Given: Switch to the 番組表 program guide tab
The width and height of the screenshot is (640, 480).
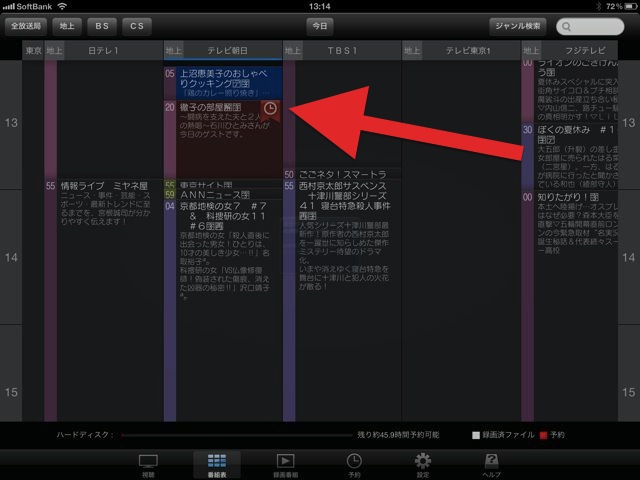Looking at the screenshot, I should (217, 465).
